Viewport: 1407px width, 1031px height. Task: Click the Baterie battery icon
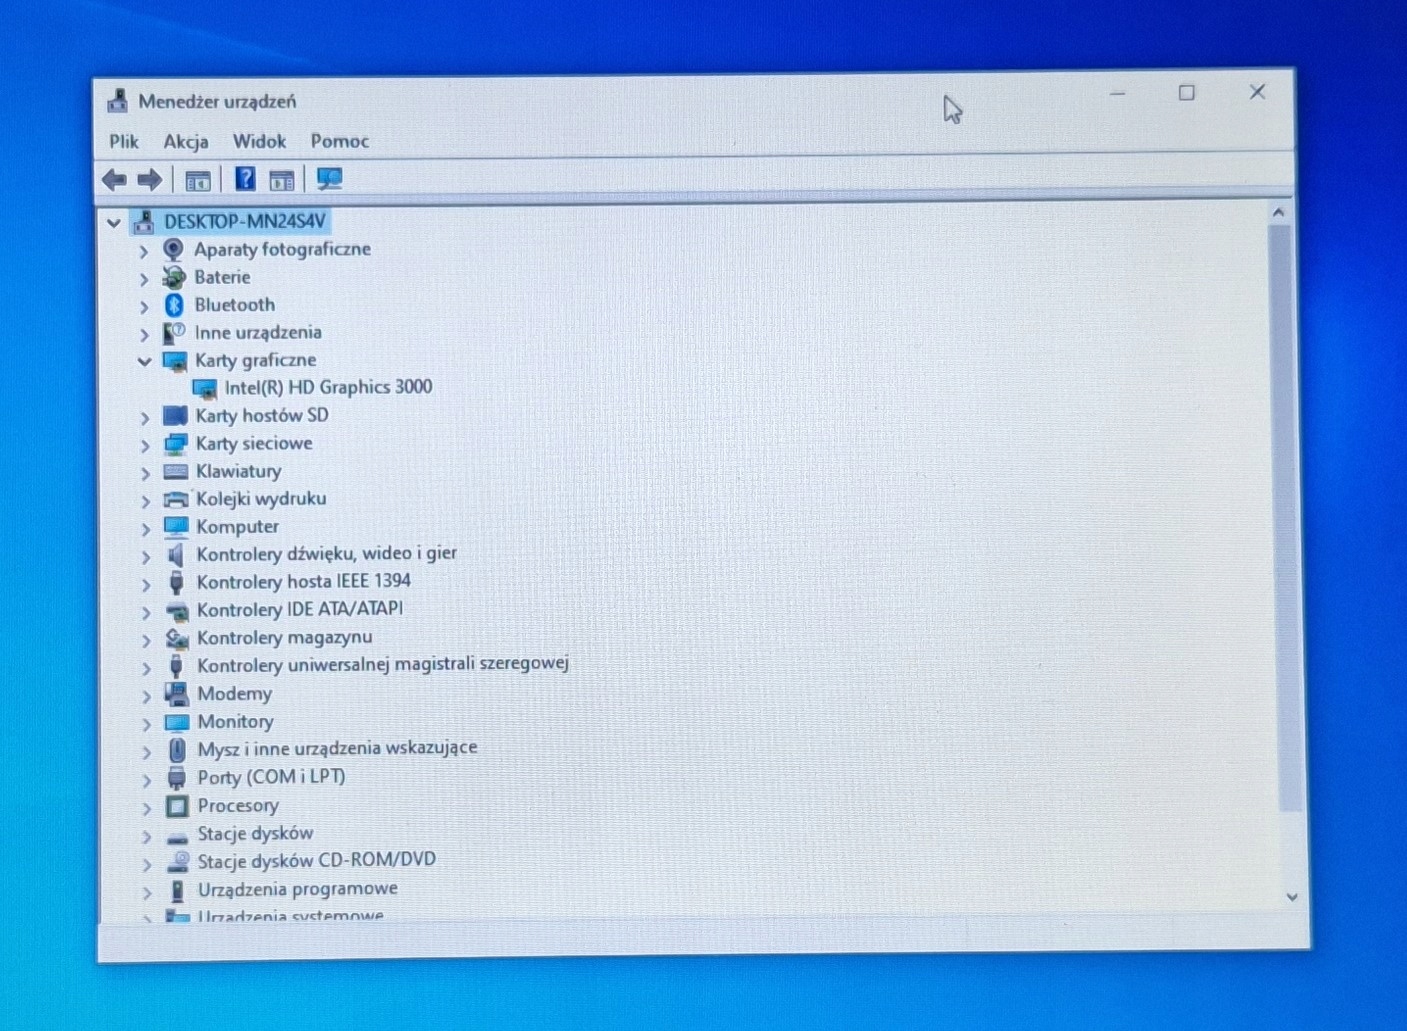tap(174, 277)
